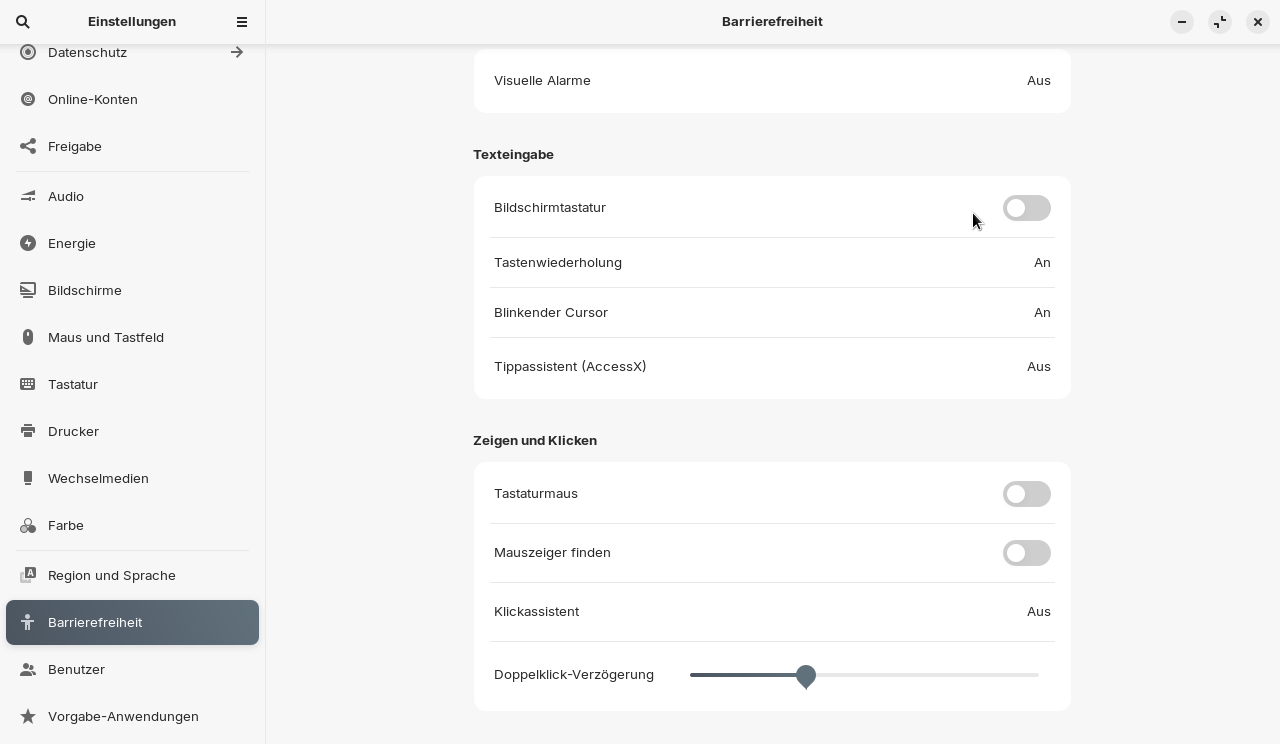Screen dimensions: 1280x744
Task: Click the Drucker printer icon
Action: (x=28, y=431)
